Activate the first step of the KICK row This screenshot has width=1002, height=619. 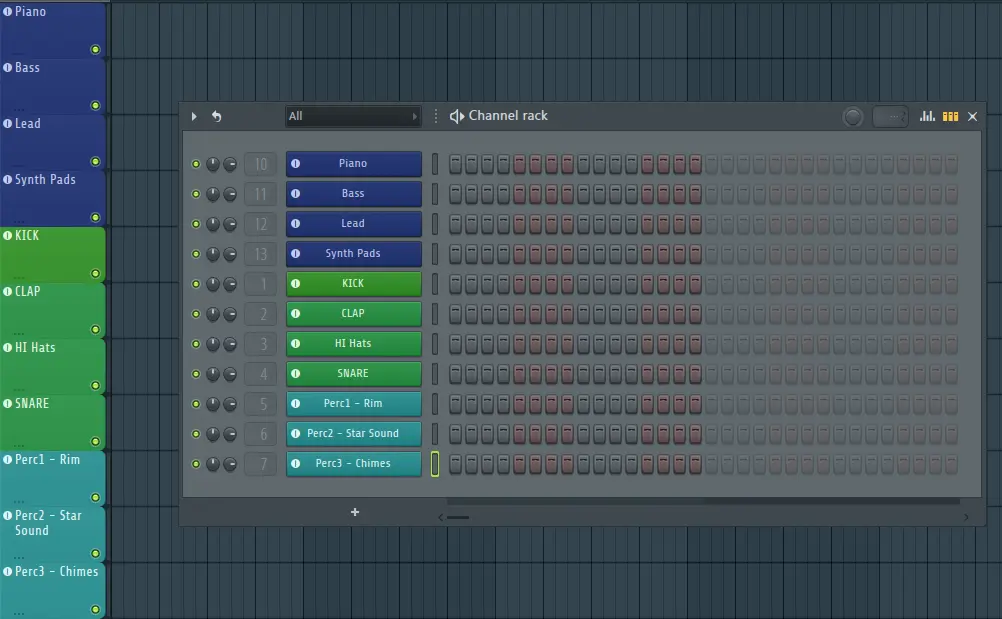click(455, 284)
